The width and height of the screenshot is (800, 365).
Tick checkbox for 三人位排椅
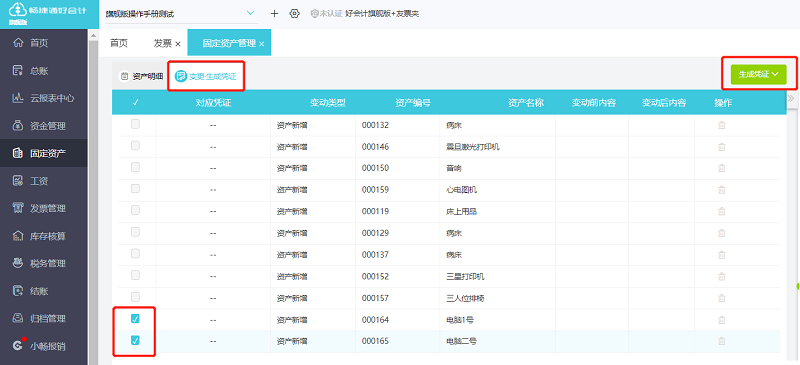(x=135, y=297)
